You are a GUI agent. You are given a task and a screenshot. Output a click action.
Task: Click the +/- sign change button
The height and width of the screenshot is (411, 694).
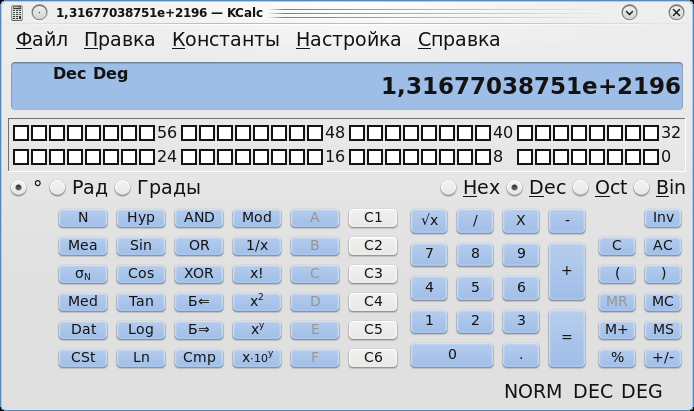point(663,357)
